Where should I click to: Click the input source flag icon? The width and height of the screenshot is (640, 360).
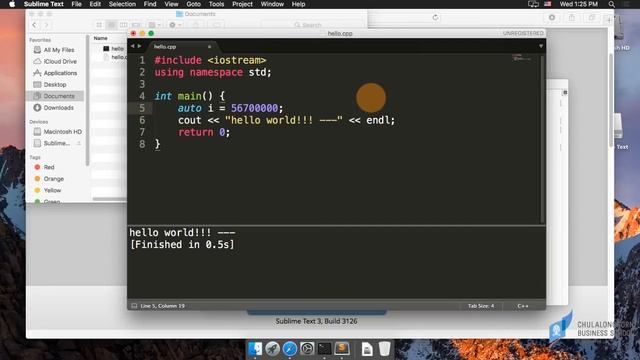[548, 4]
